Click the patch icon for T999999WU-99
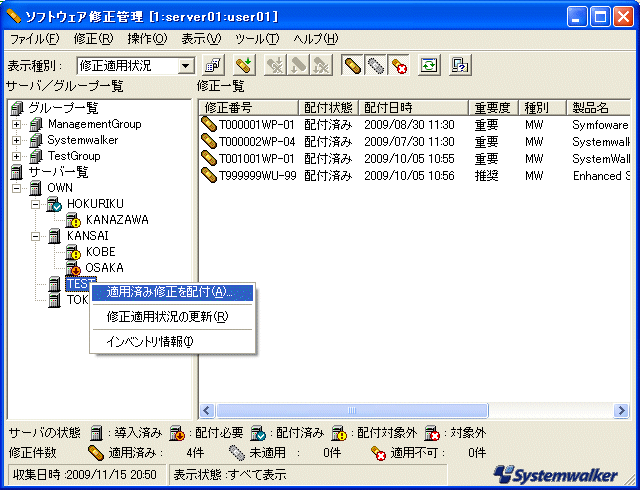 (209, 176)
